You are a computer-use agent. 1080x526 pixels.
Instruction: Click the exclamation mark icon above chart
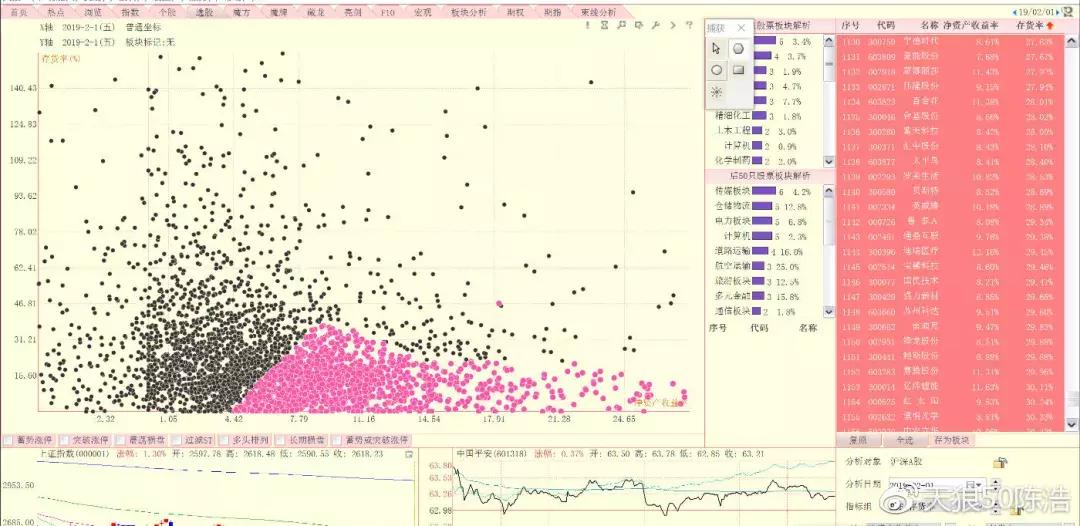[588, 25]
